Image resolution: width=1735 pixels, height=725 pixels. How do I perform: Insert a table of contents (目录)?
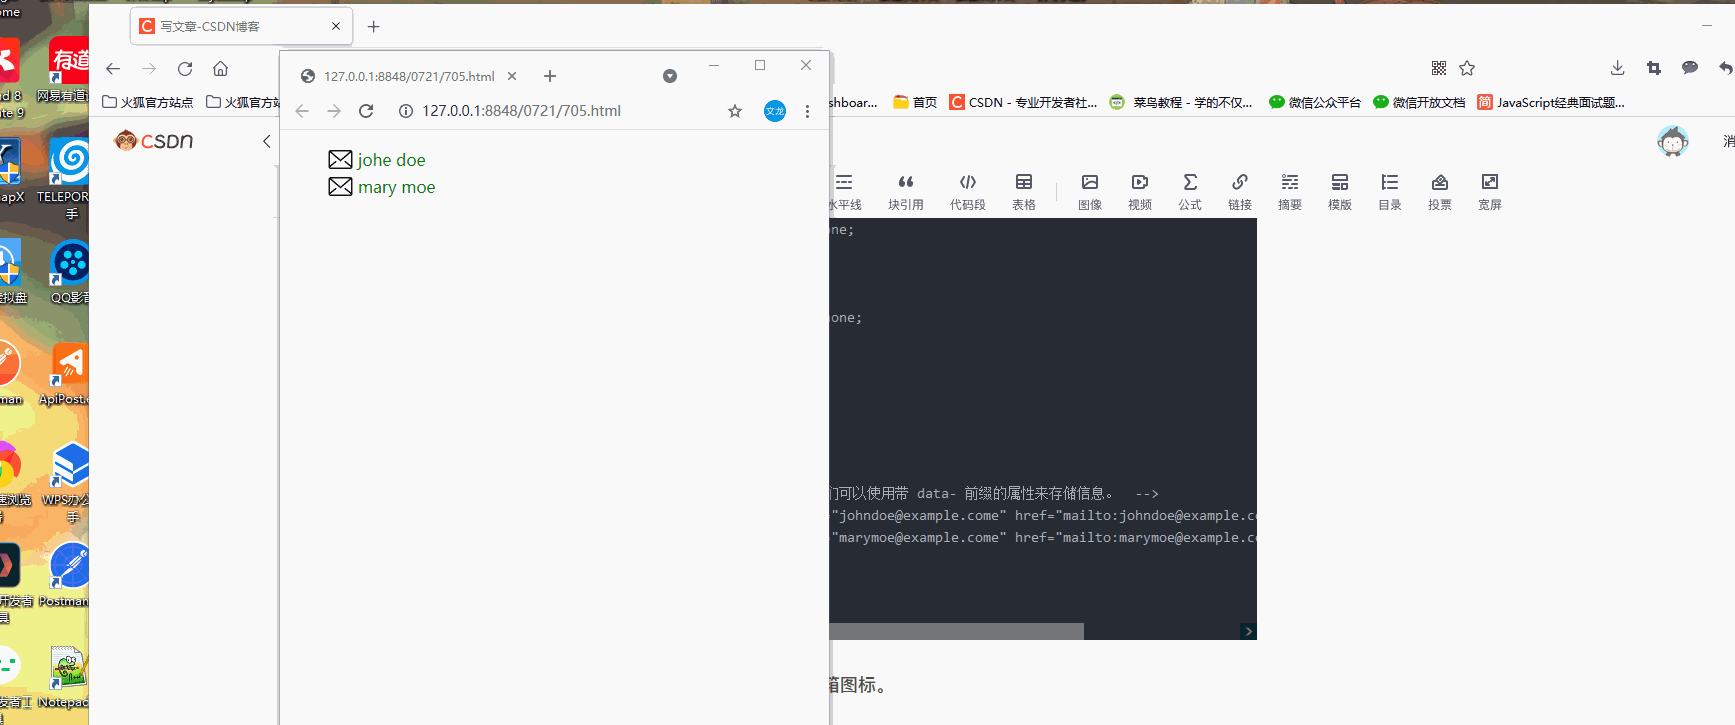(1390, 191)
